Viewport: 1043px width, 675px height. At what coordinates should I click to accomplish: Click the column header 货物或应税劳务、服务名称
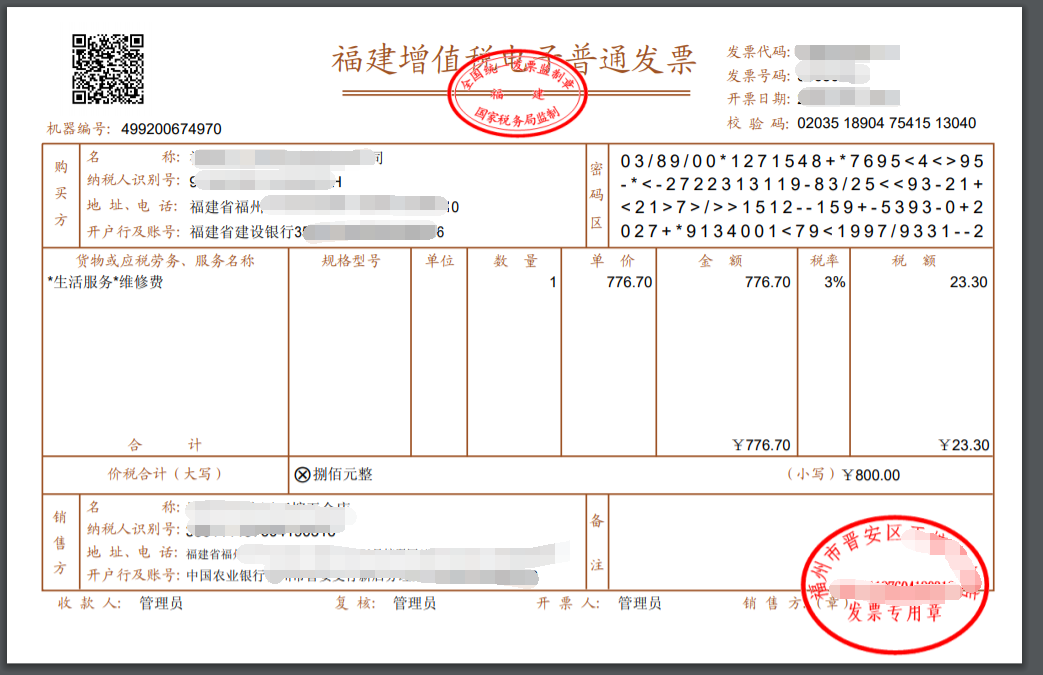click(x=165, y=261)
